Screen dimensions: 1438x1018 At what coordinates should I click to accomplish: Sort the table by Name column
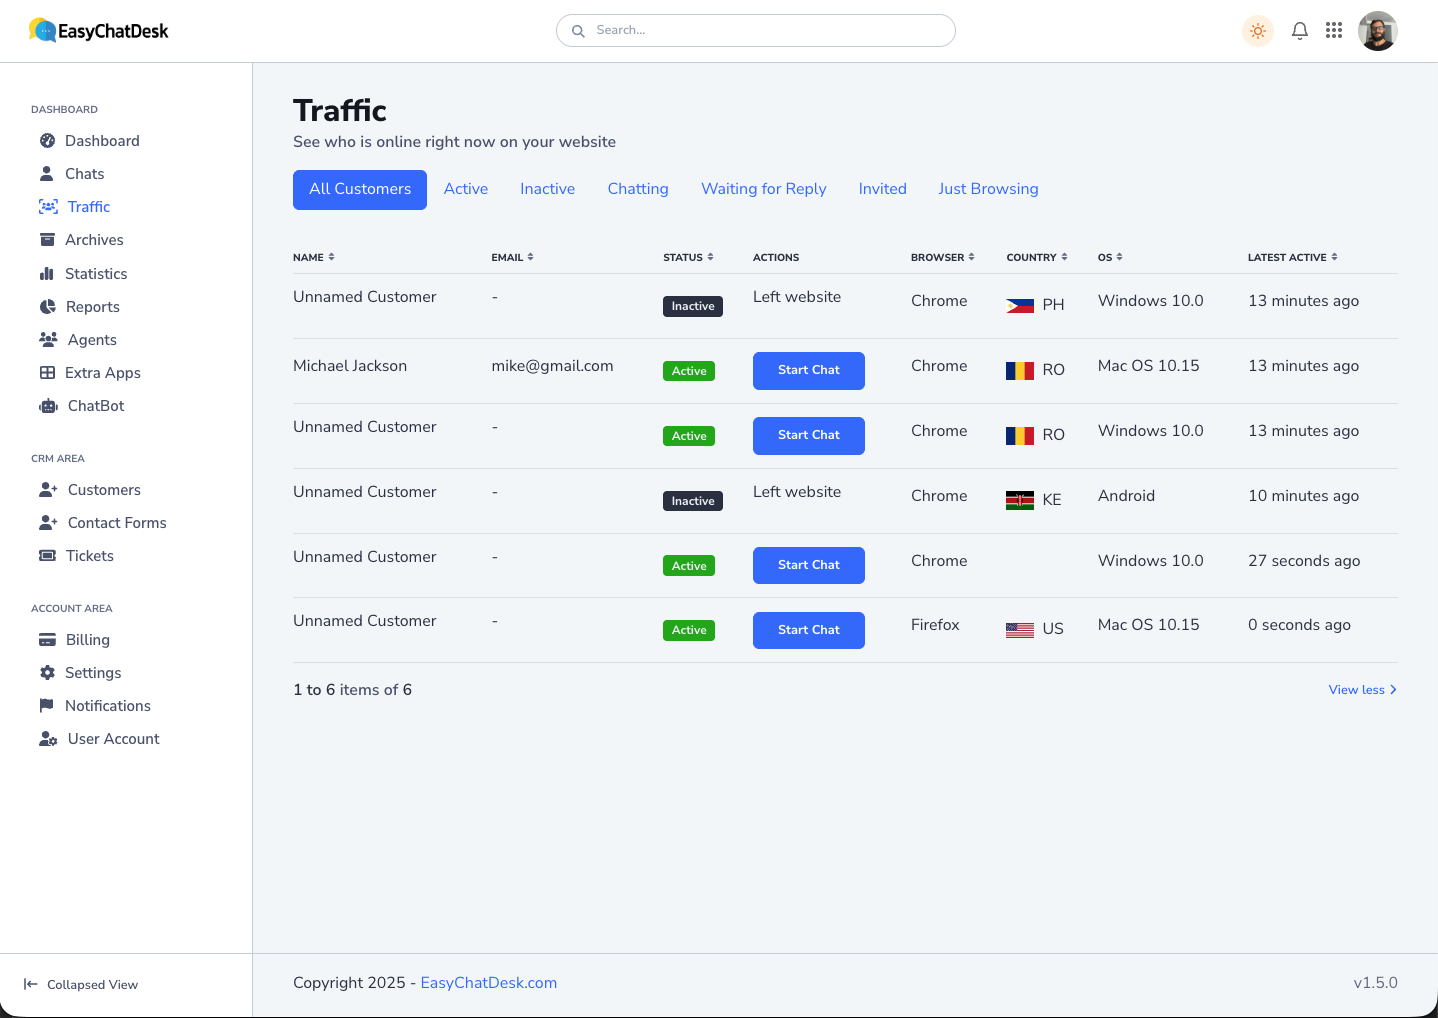[x=314, y=257]
